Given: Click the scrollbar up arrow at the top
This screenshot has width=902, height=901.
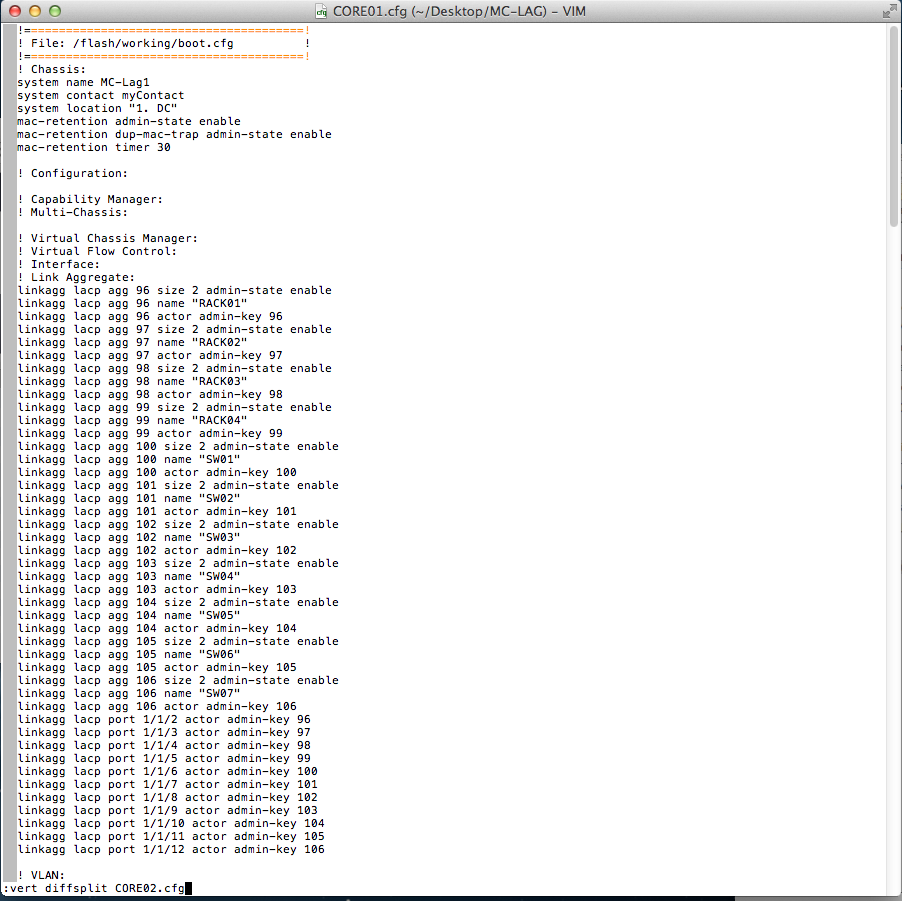Looking at the screenshot, I should tap(894, 31).
